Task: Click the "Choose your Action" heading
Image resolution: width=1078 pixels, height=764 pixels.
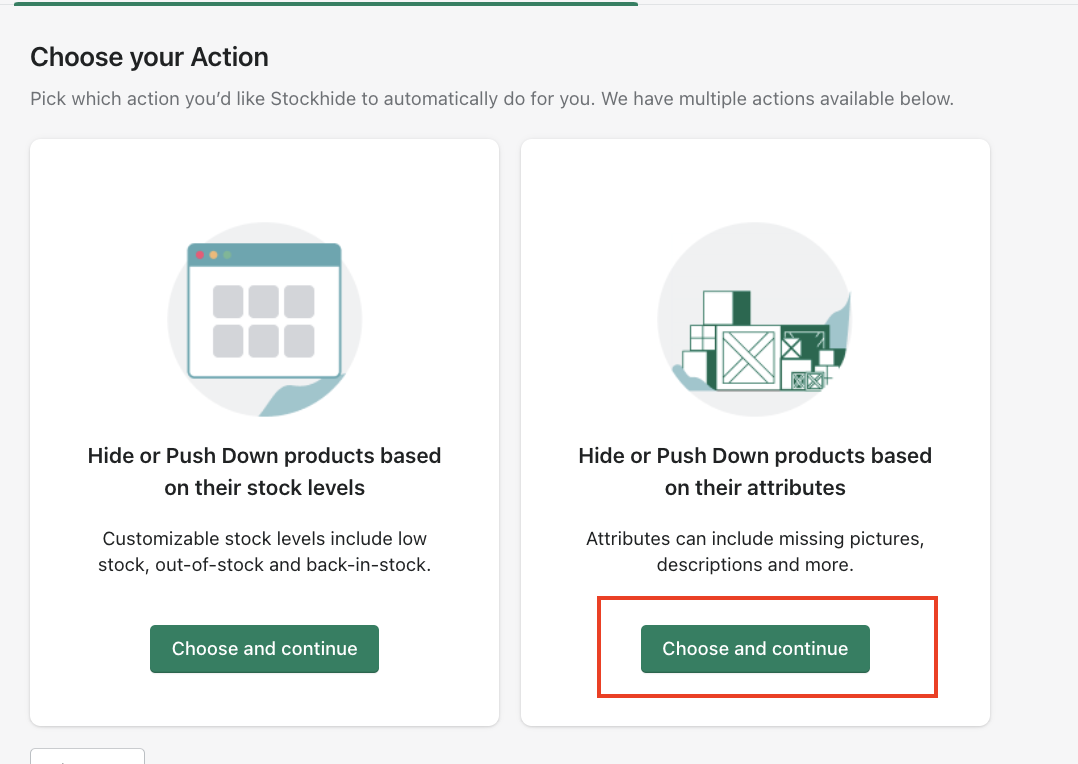Action: click(149, 57)
